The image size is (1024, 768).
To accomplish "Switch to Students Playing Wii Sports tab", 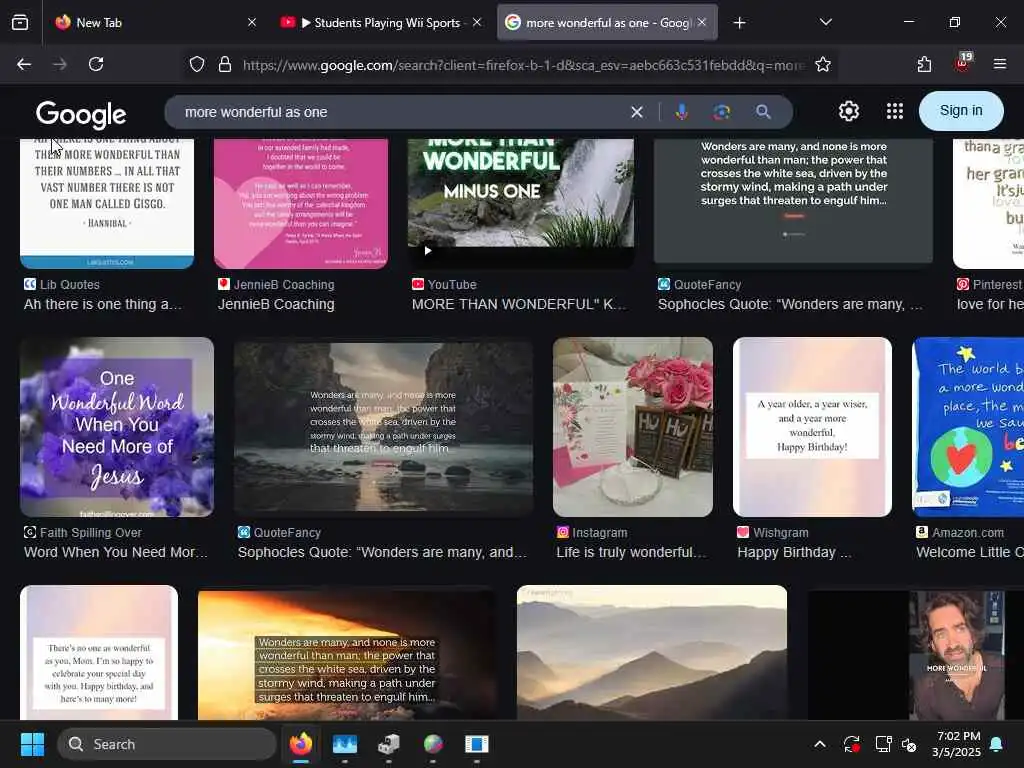I will [x=380, y=23].
